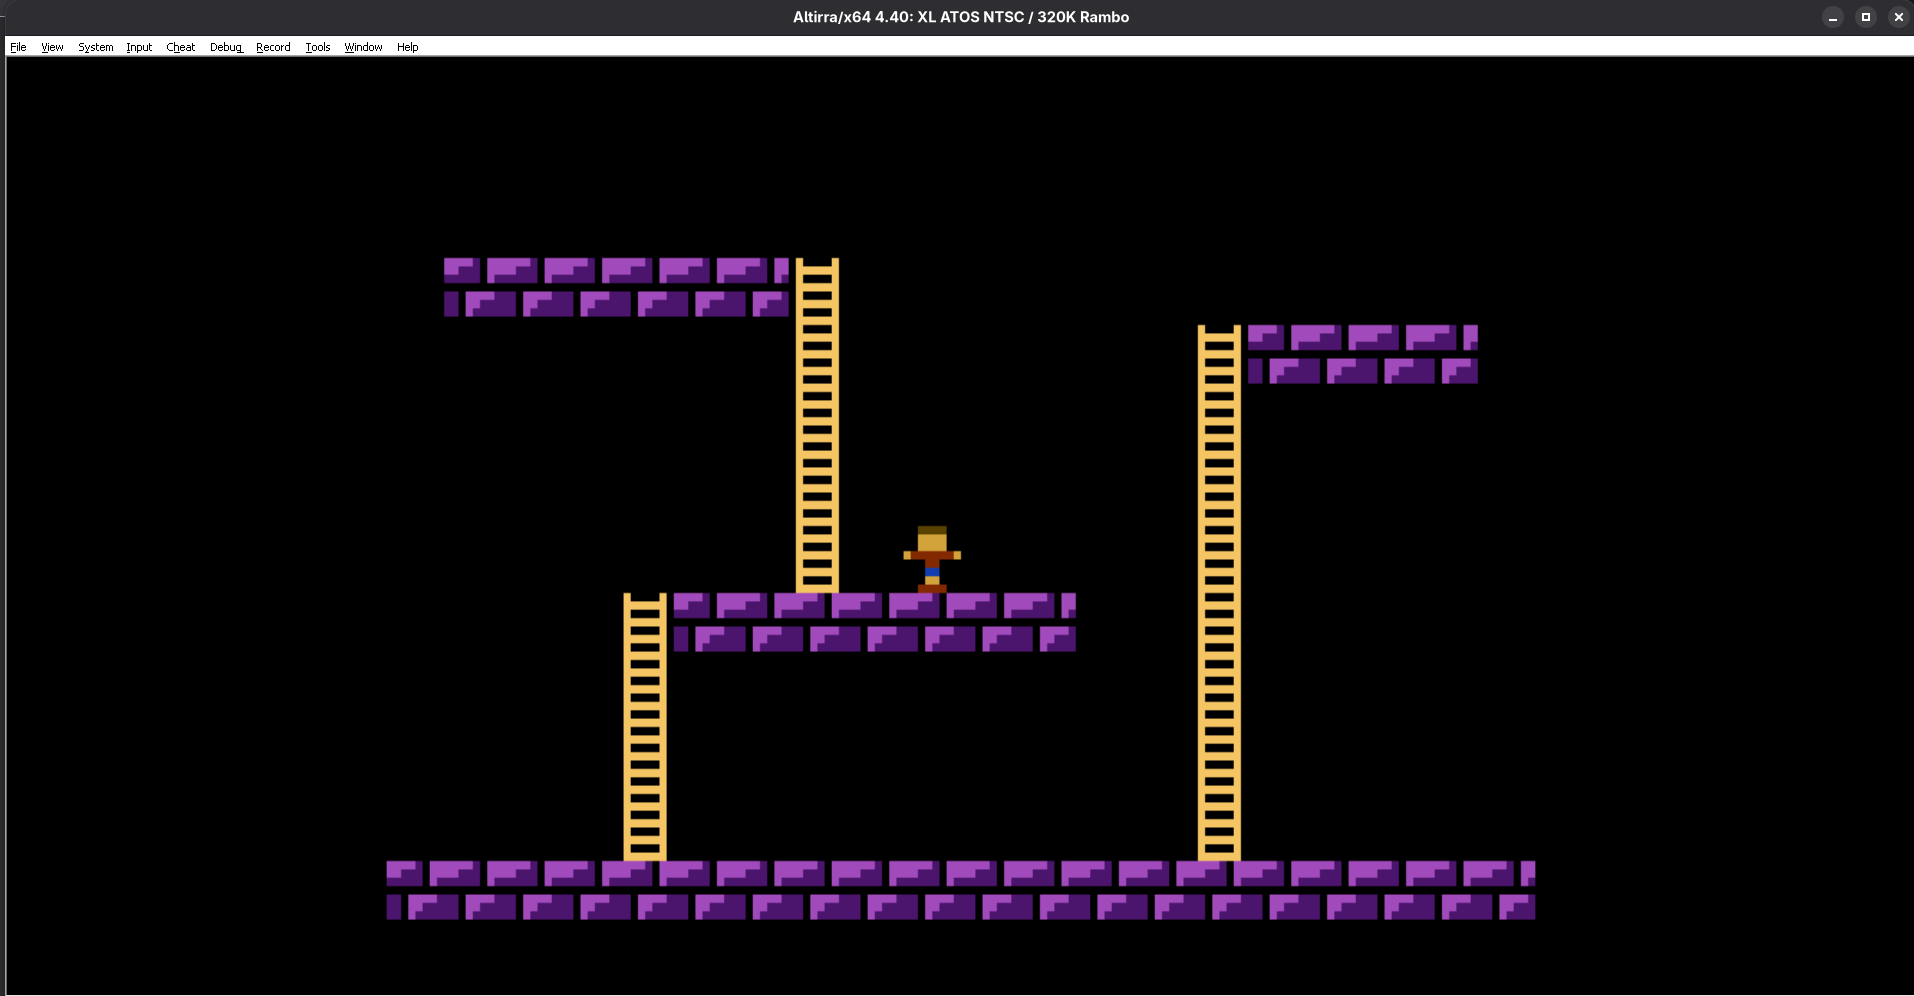
Task: Close the Altirra emulator window
Action: tap(1898, 17)
